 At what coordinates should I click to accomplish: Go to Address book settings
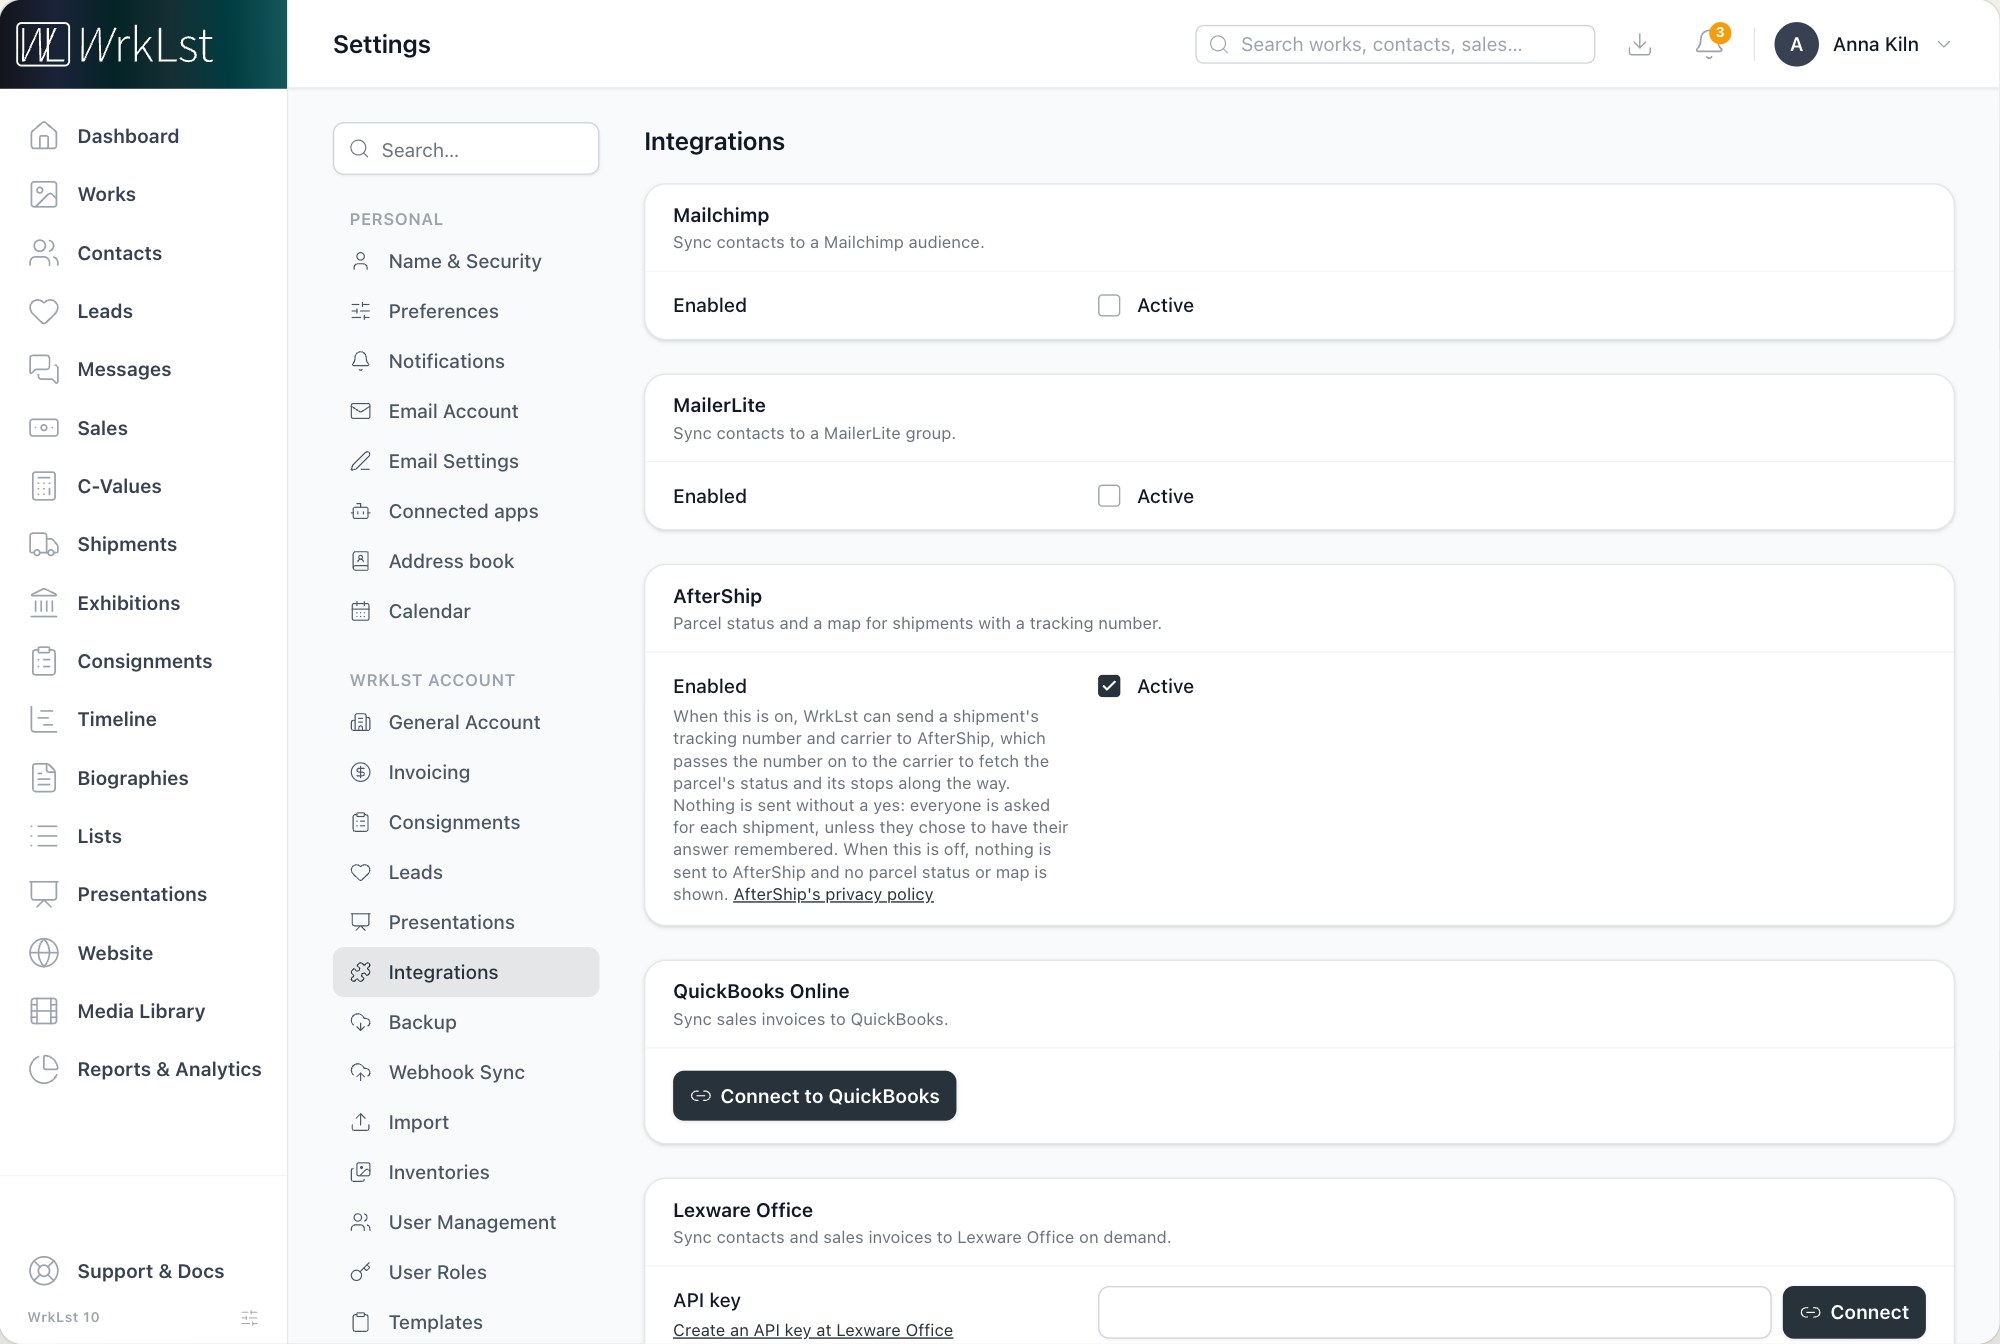[x=466, y=561]
